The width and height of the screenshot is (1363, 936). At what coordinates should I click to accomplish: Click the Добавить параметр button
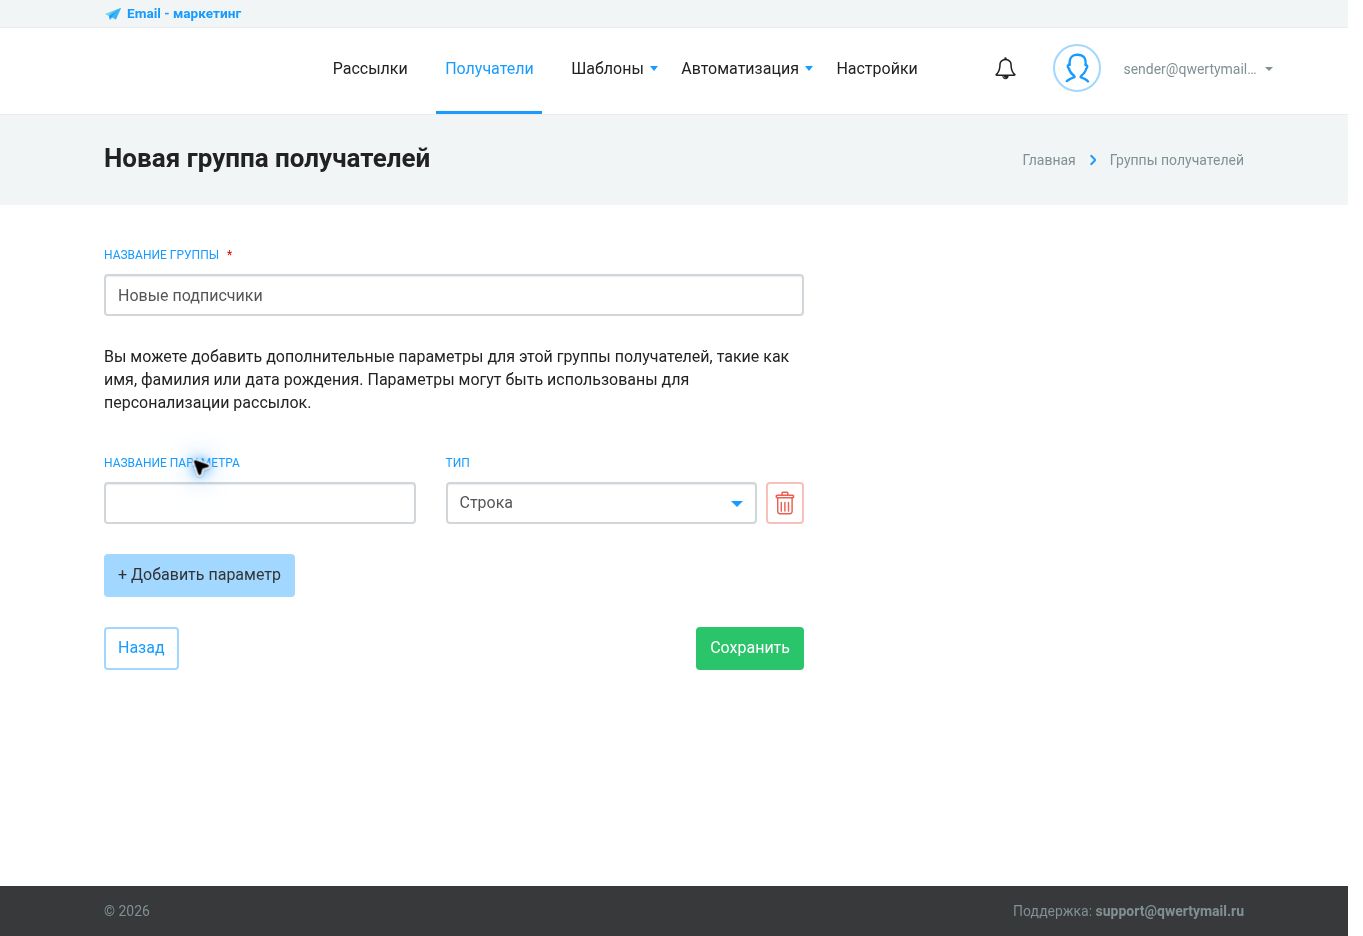199,575
